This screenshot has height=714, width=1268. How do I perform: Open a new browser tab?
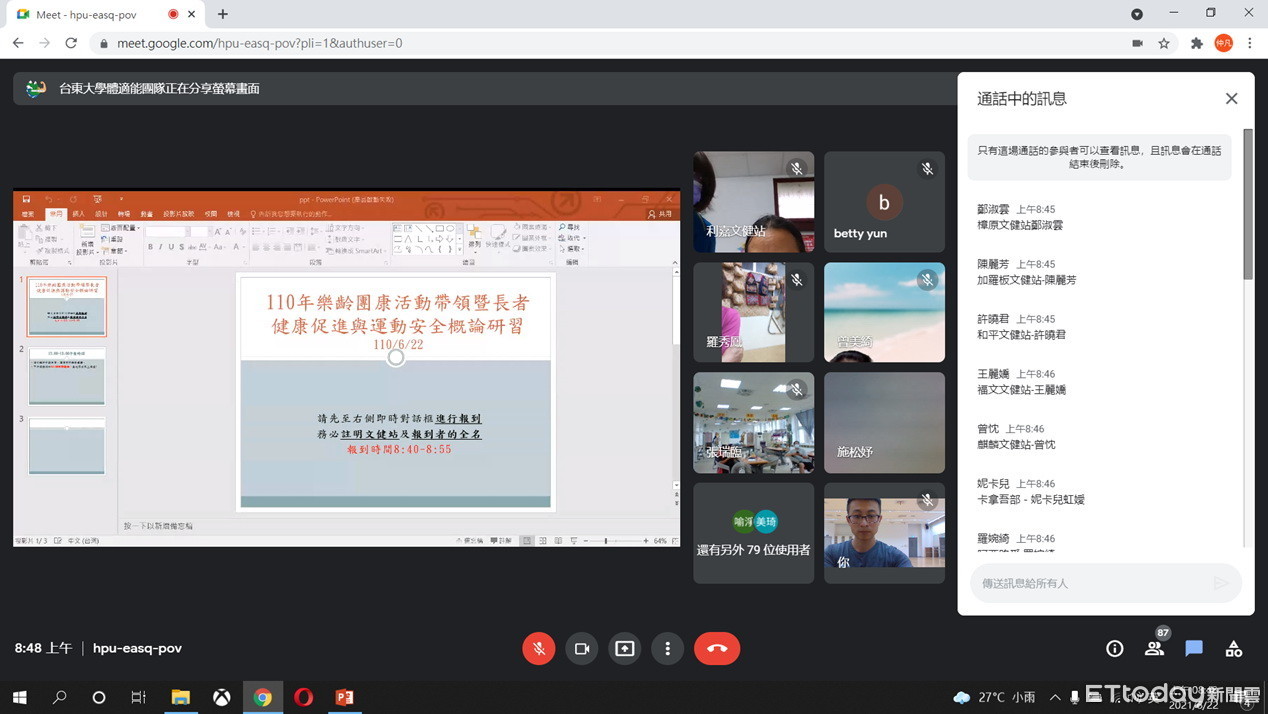[x=223, y=15]
